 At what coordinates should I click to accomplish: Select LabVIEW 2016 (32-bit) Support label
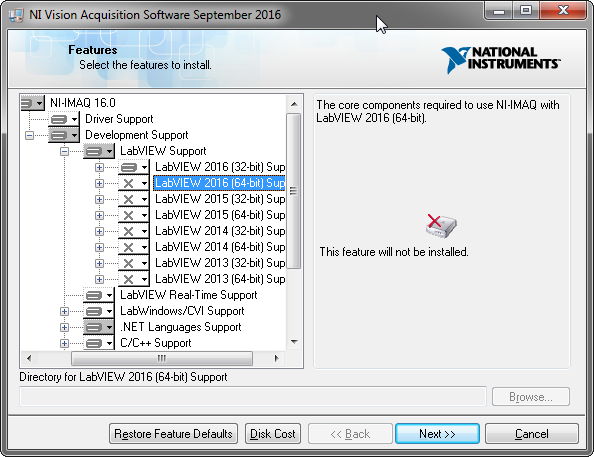(x=220, y=167)
